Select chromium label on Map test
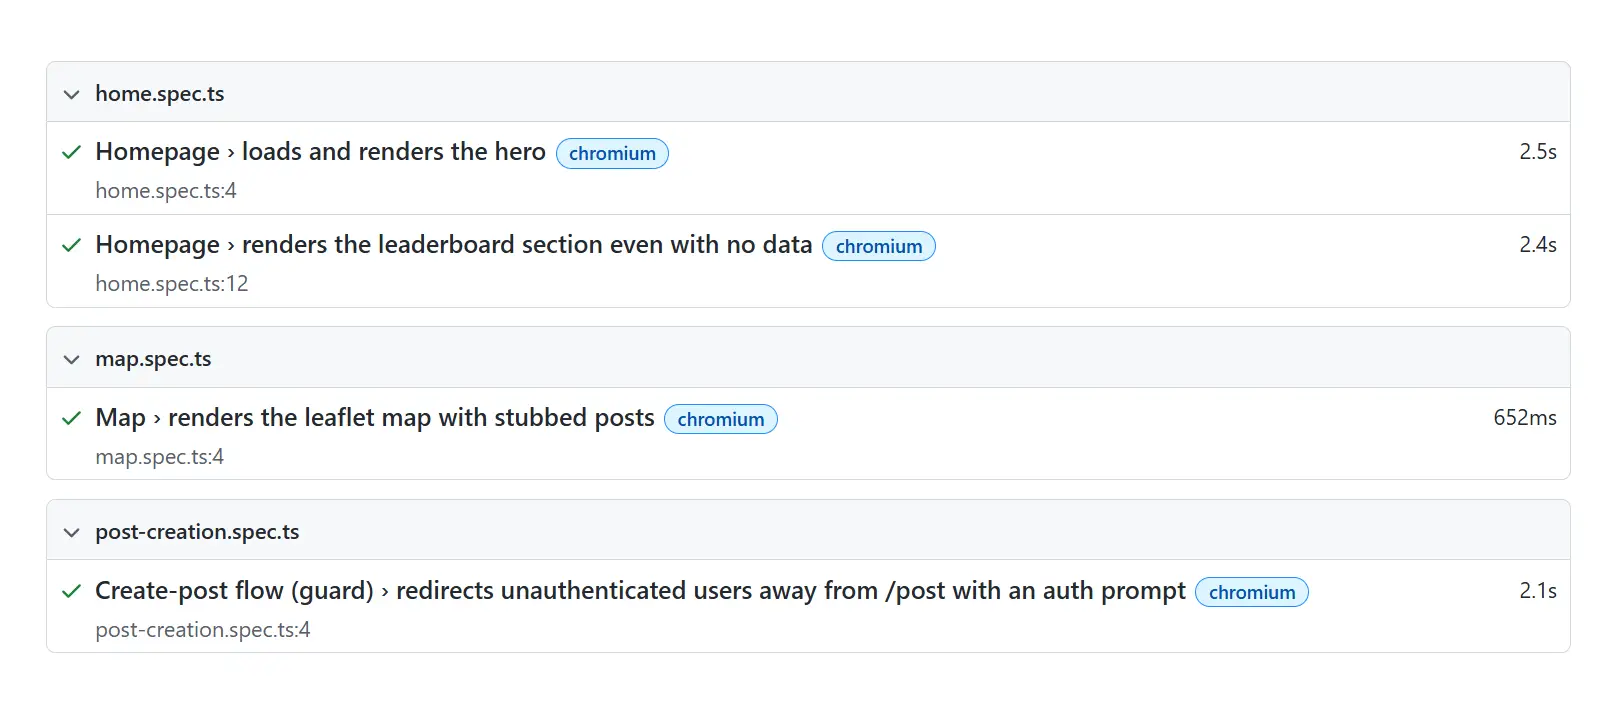The width and height of the screenshot is (1620, 716). tap(721, 419)
